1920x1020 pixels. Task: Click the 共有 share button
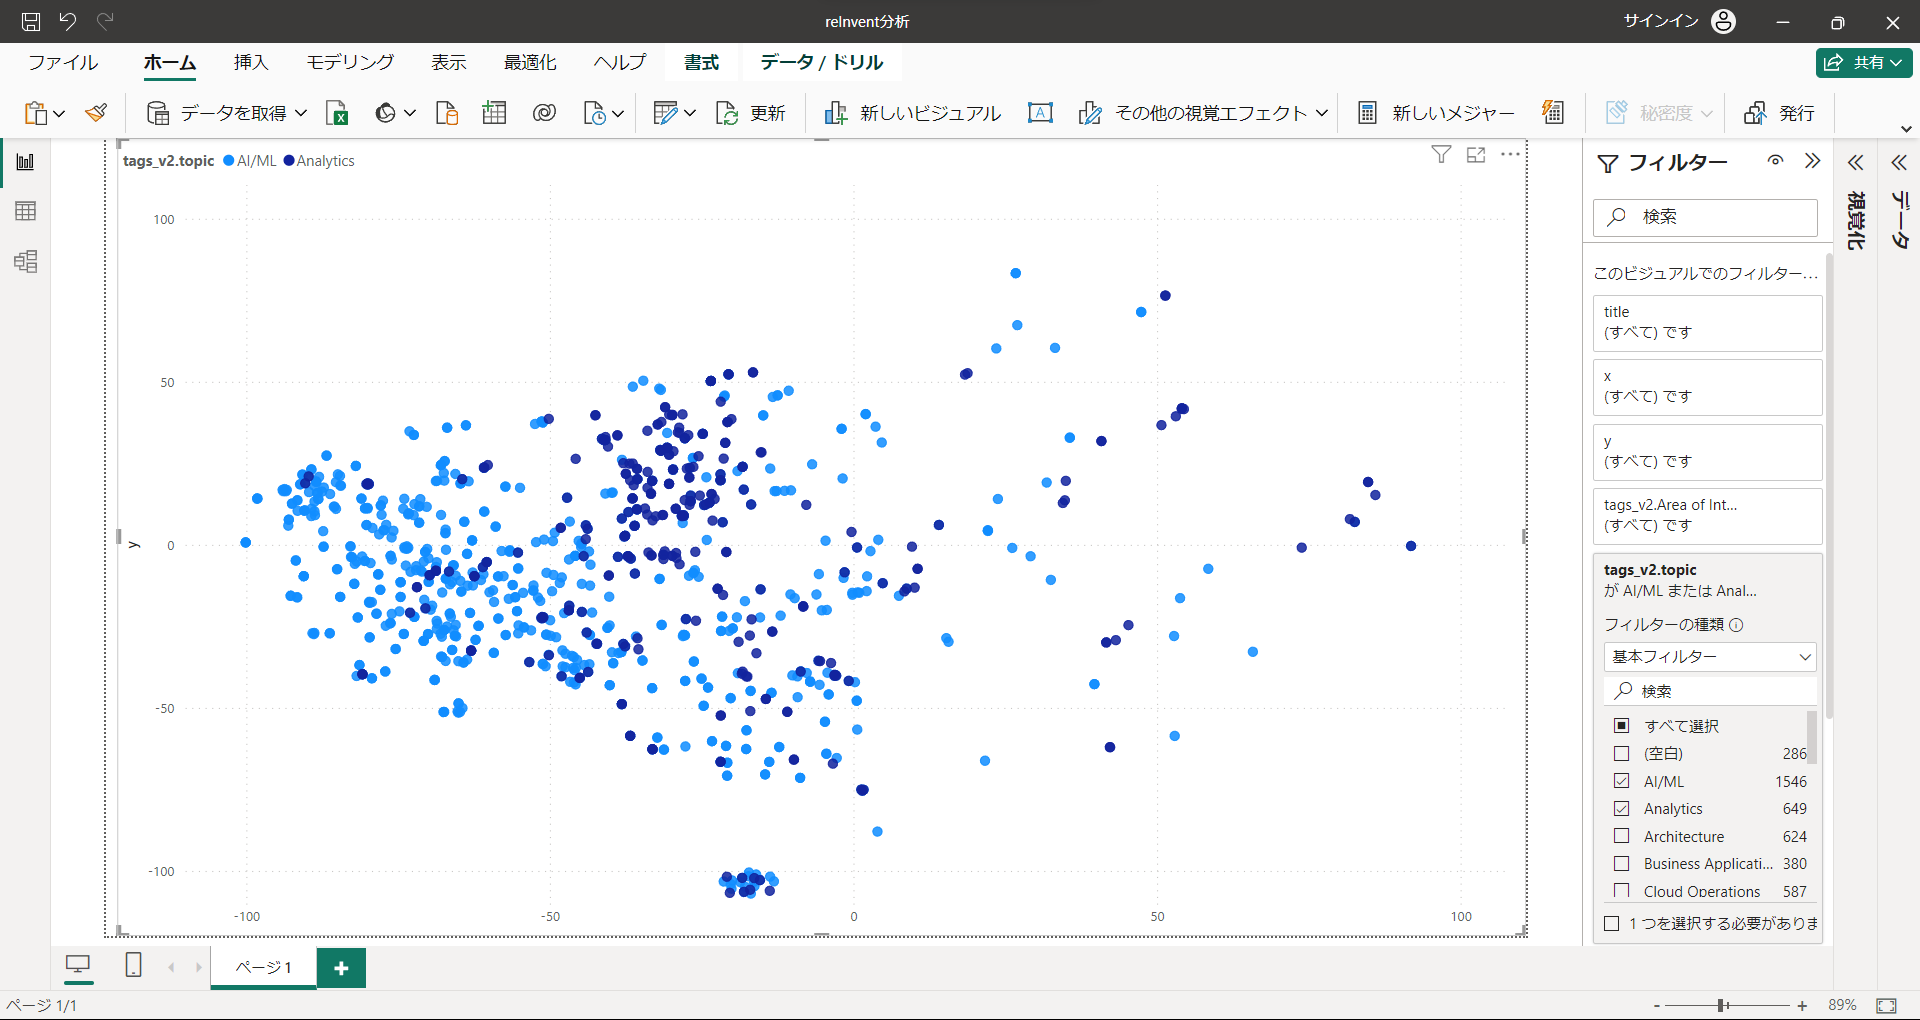[x=1864, y=62]
